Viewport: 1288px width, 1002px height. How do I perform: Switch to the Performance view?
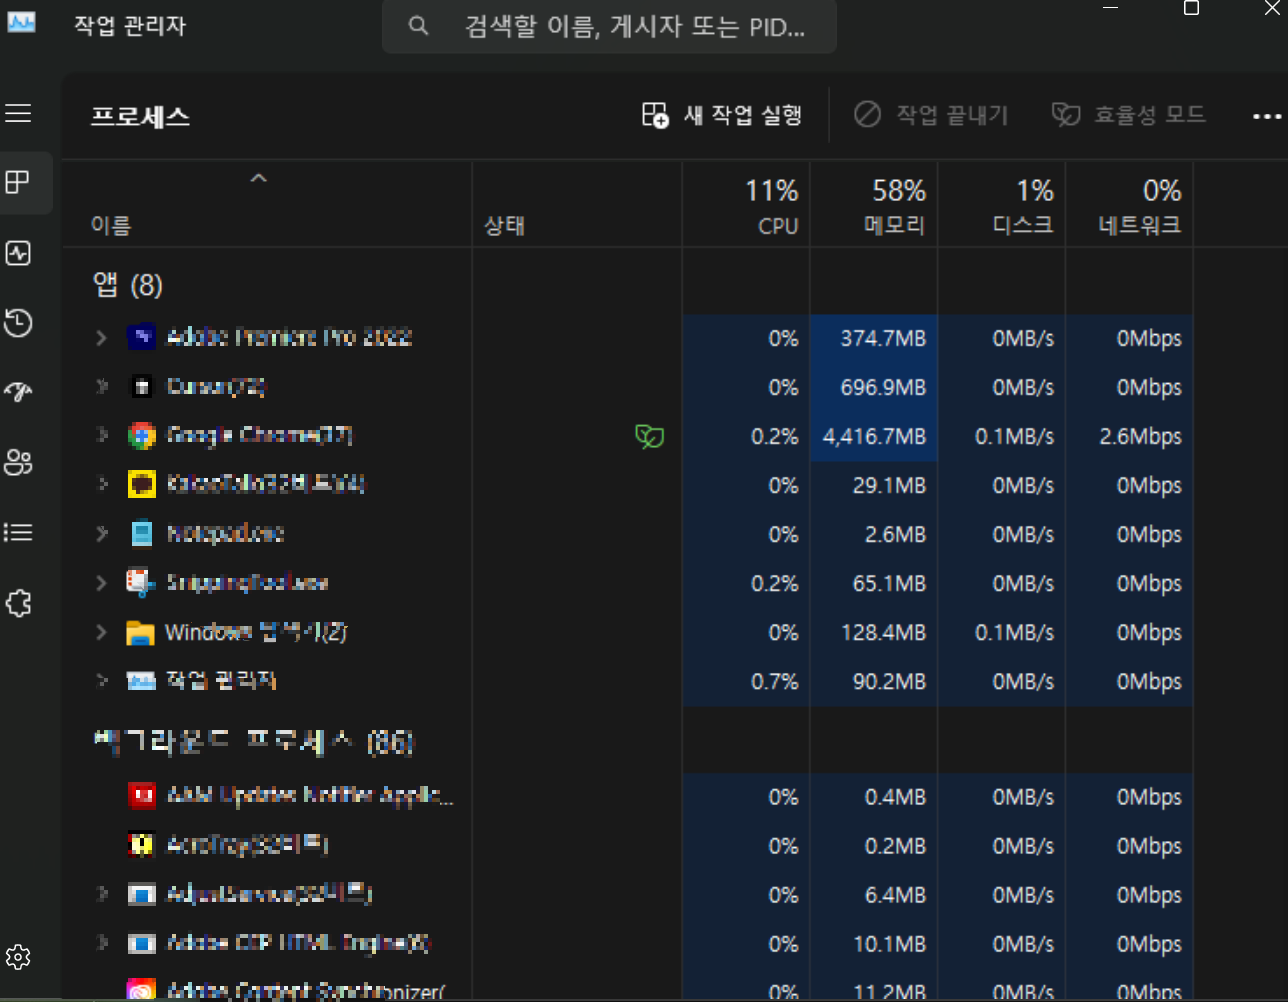click(18, 253)
